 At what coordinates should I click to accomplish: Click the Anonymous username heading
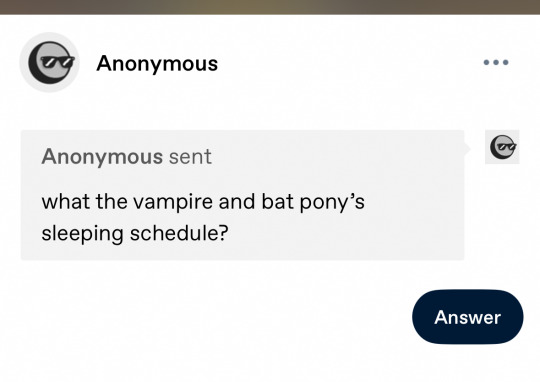pyautogui.click(x=157, y=64)
